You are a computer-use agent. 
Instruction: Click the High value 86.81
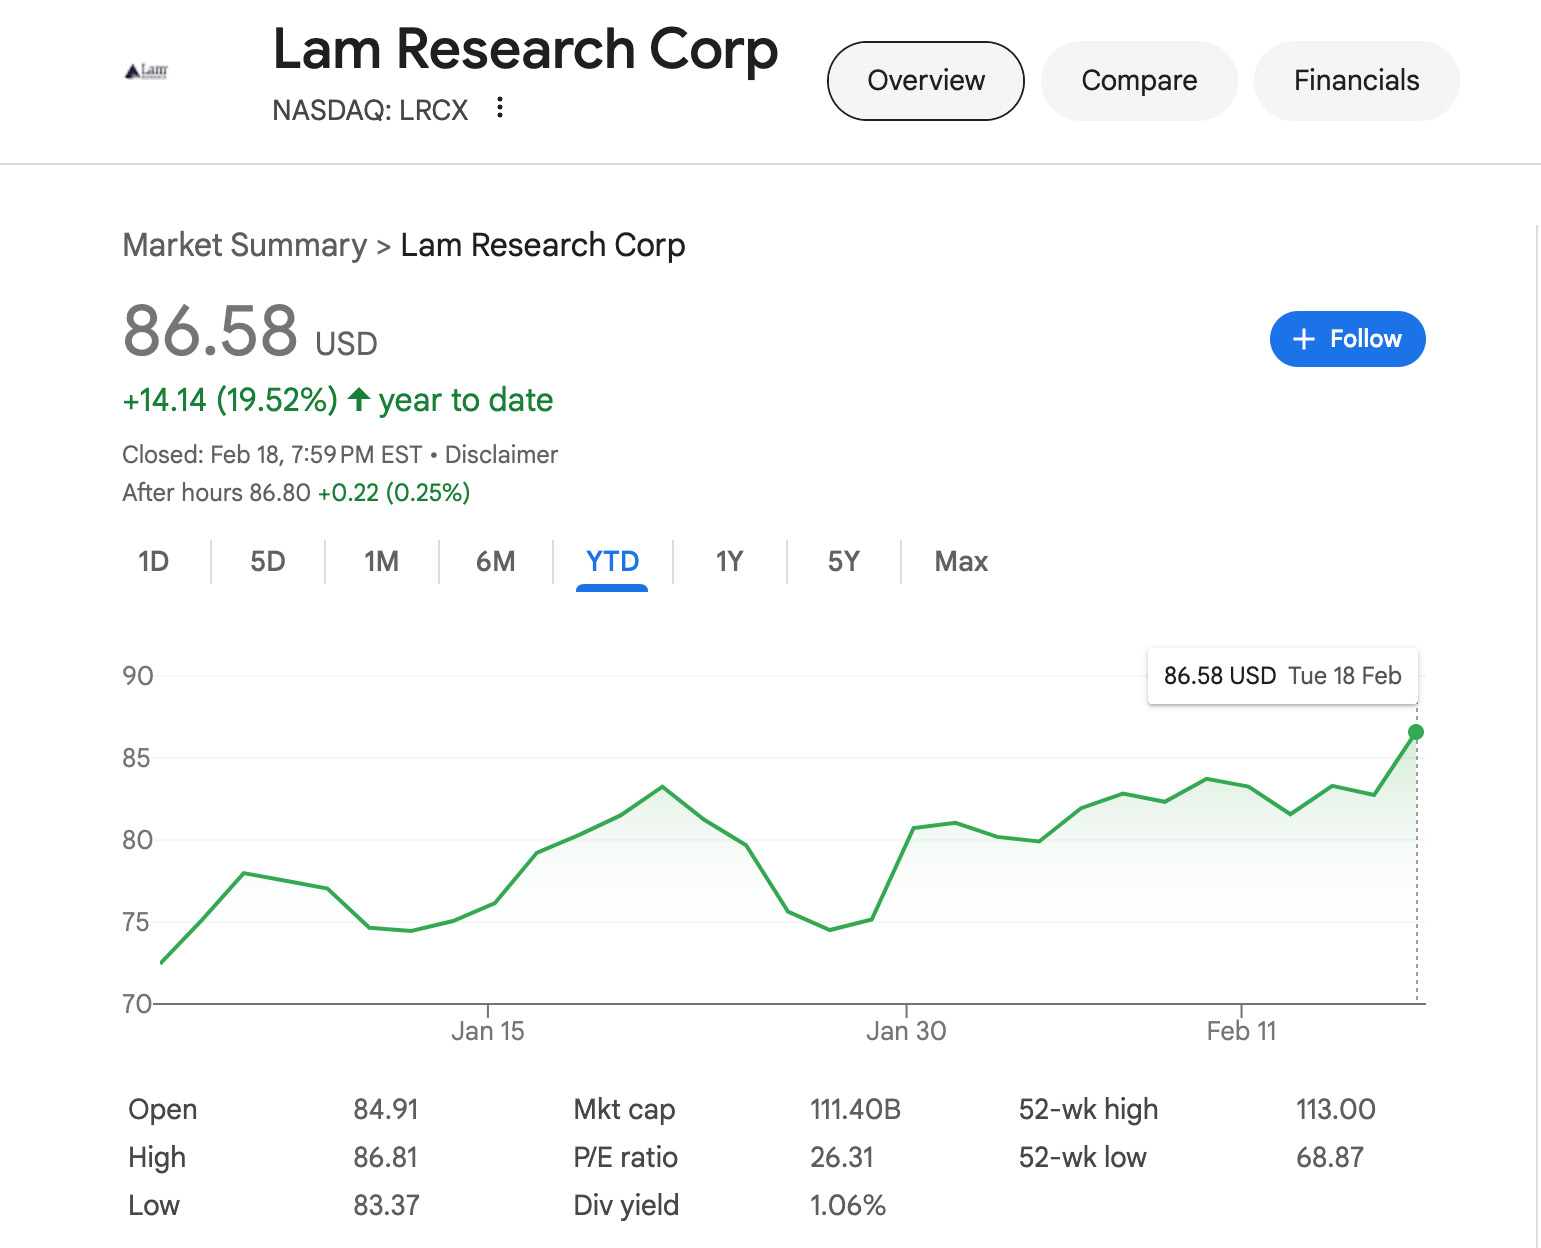pos(385,1157)
